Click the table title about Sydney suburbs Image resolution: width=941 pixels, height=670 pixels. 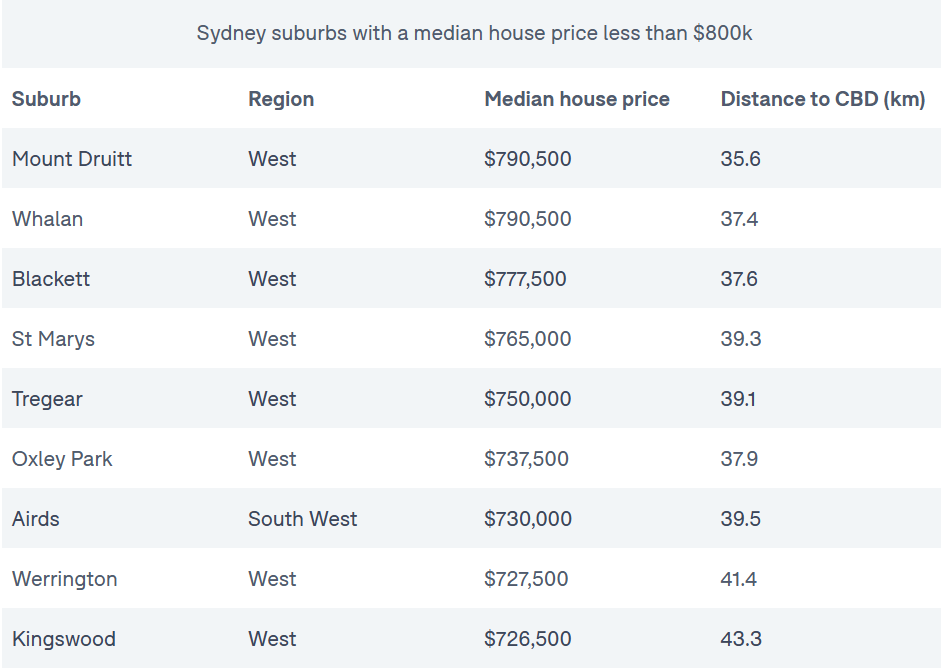(x=474, y=33)
